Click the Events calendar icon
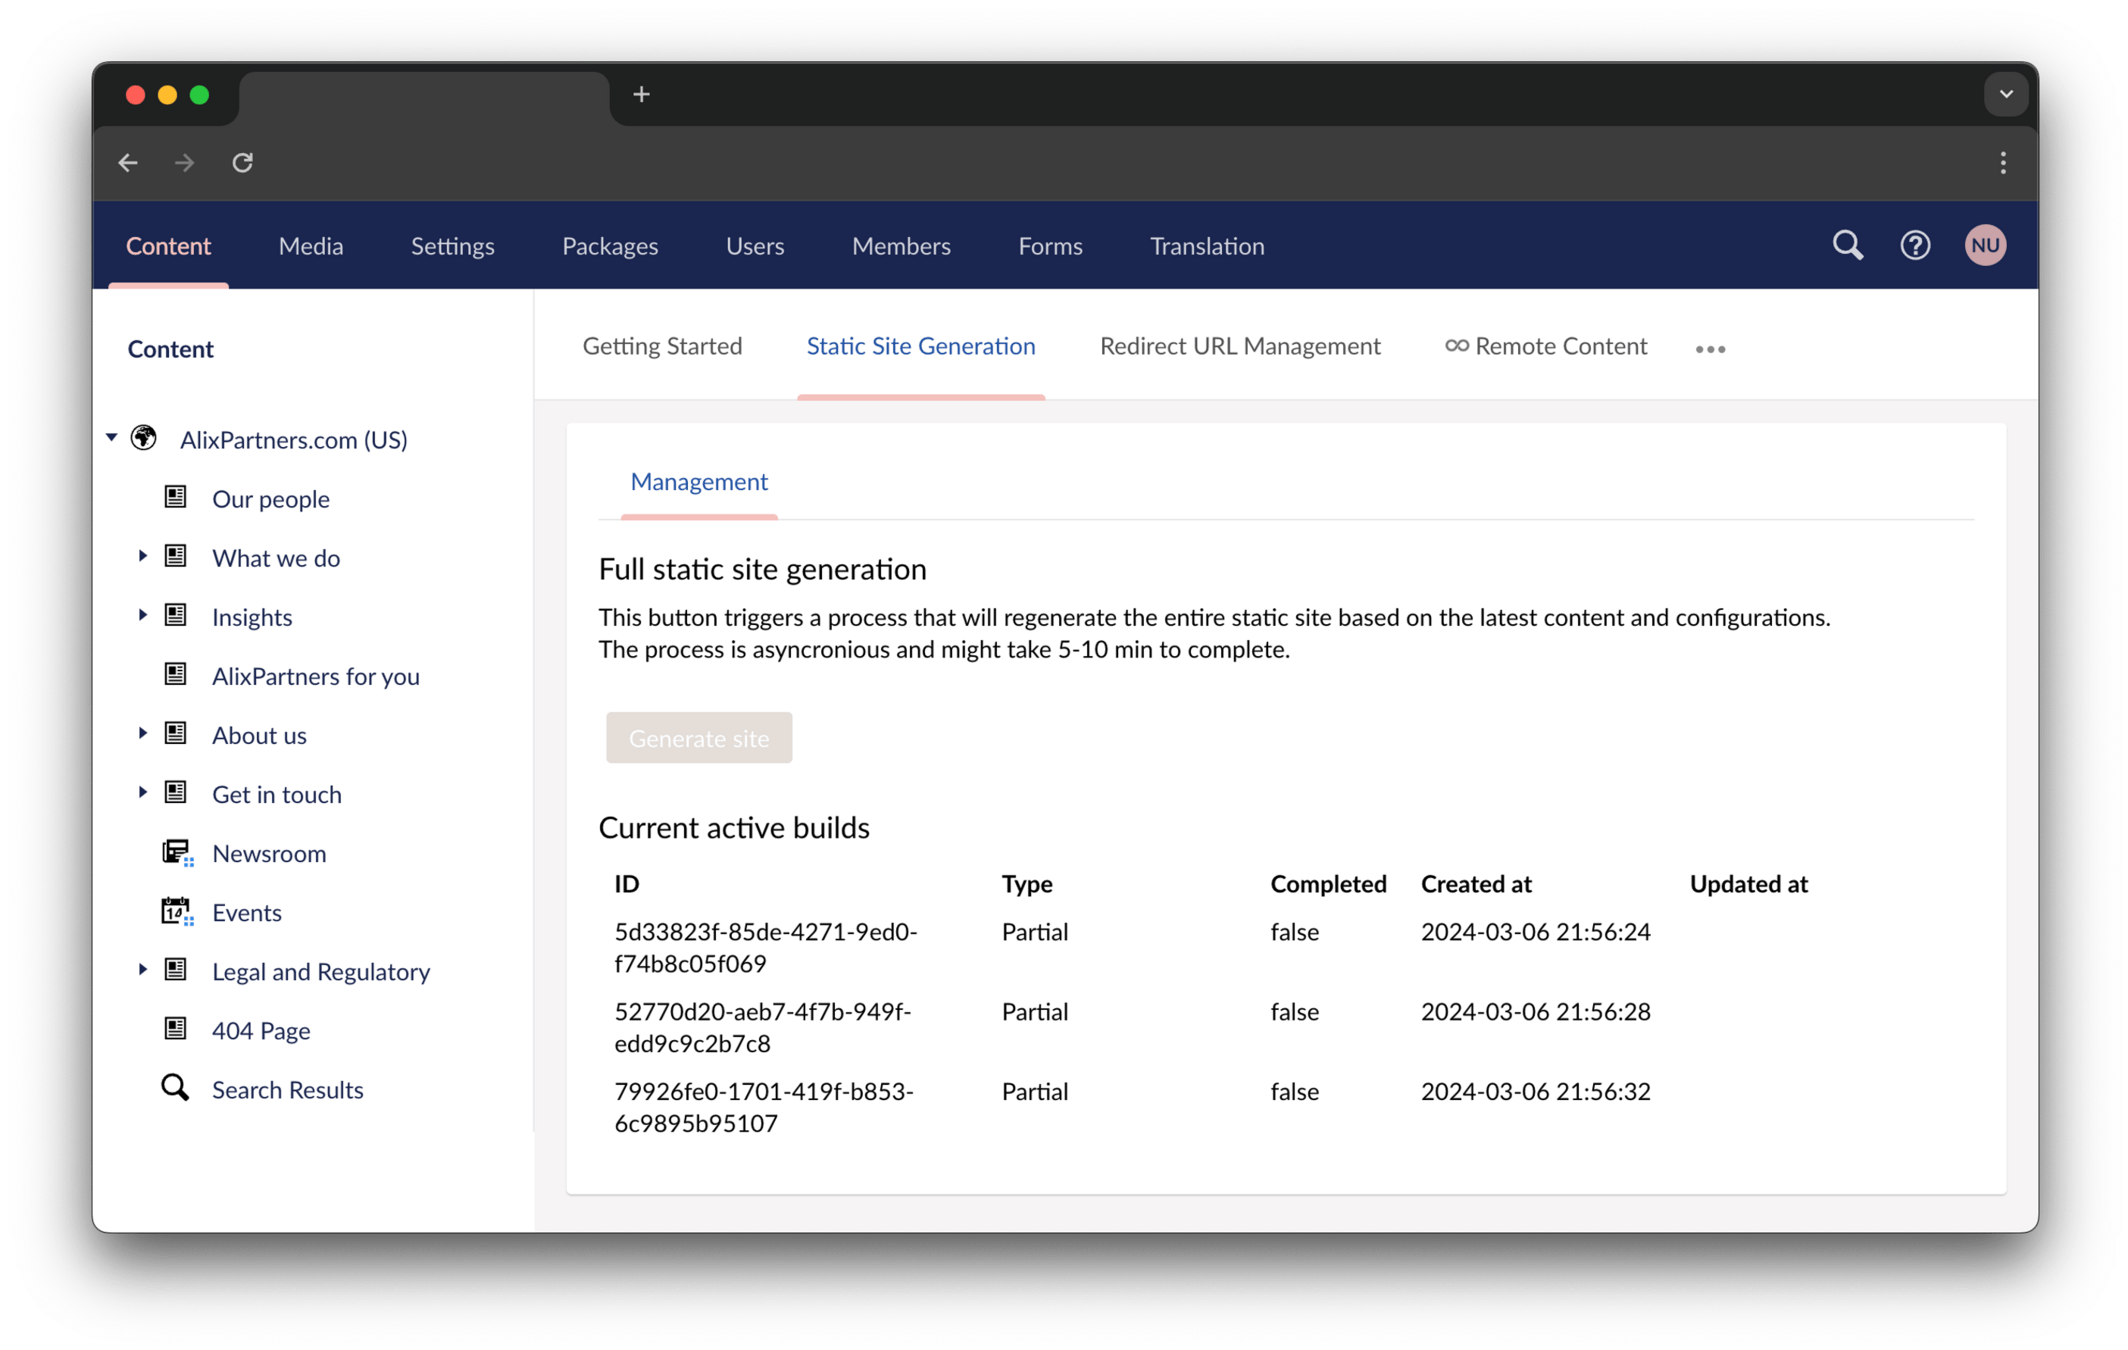The width and height of the screenshot is (2128, 1350). pos(177,912)
